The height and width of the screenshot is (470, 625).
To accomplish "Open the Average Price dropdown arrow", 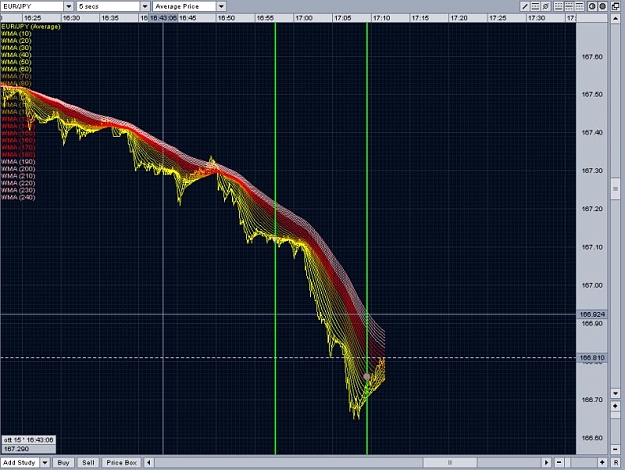I will pyautogui.click(x=221, y=6).
